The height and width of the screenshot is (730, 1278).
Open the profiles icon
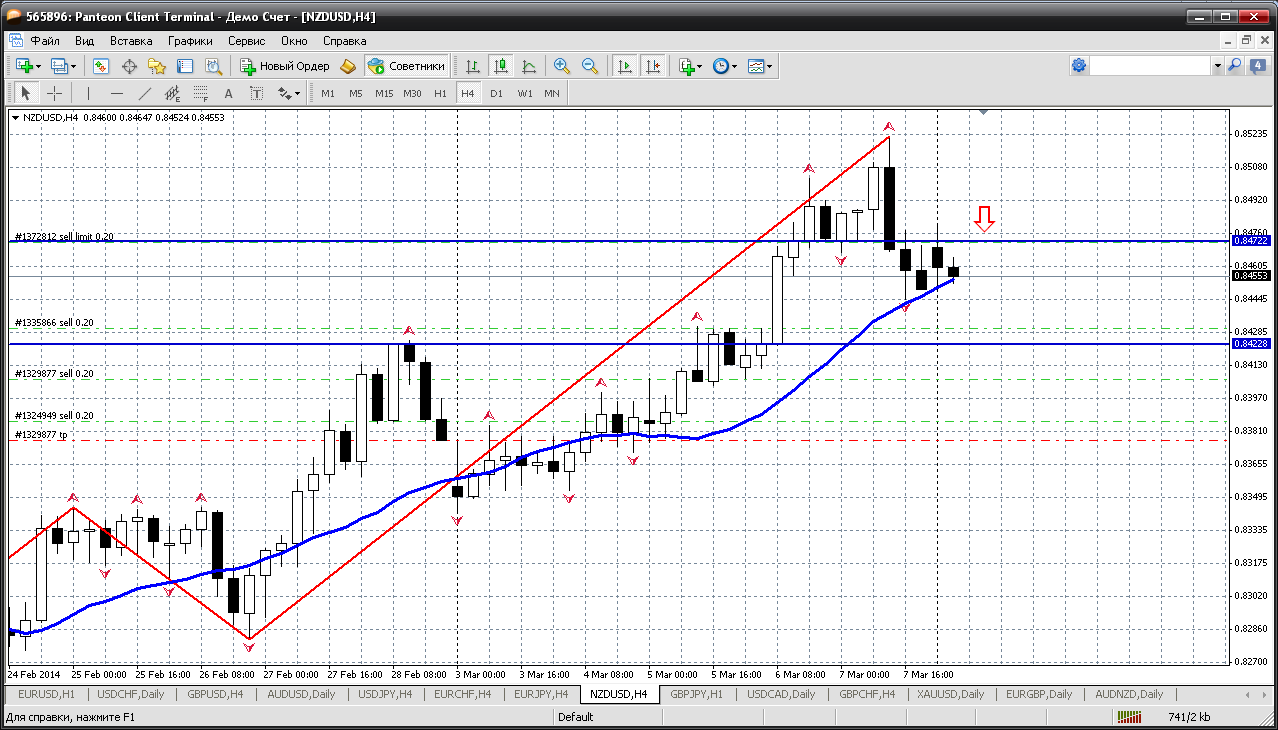59,66
